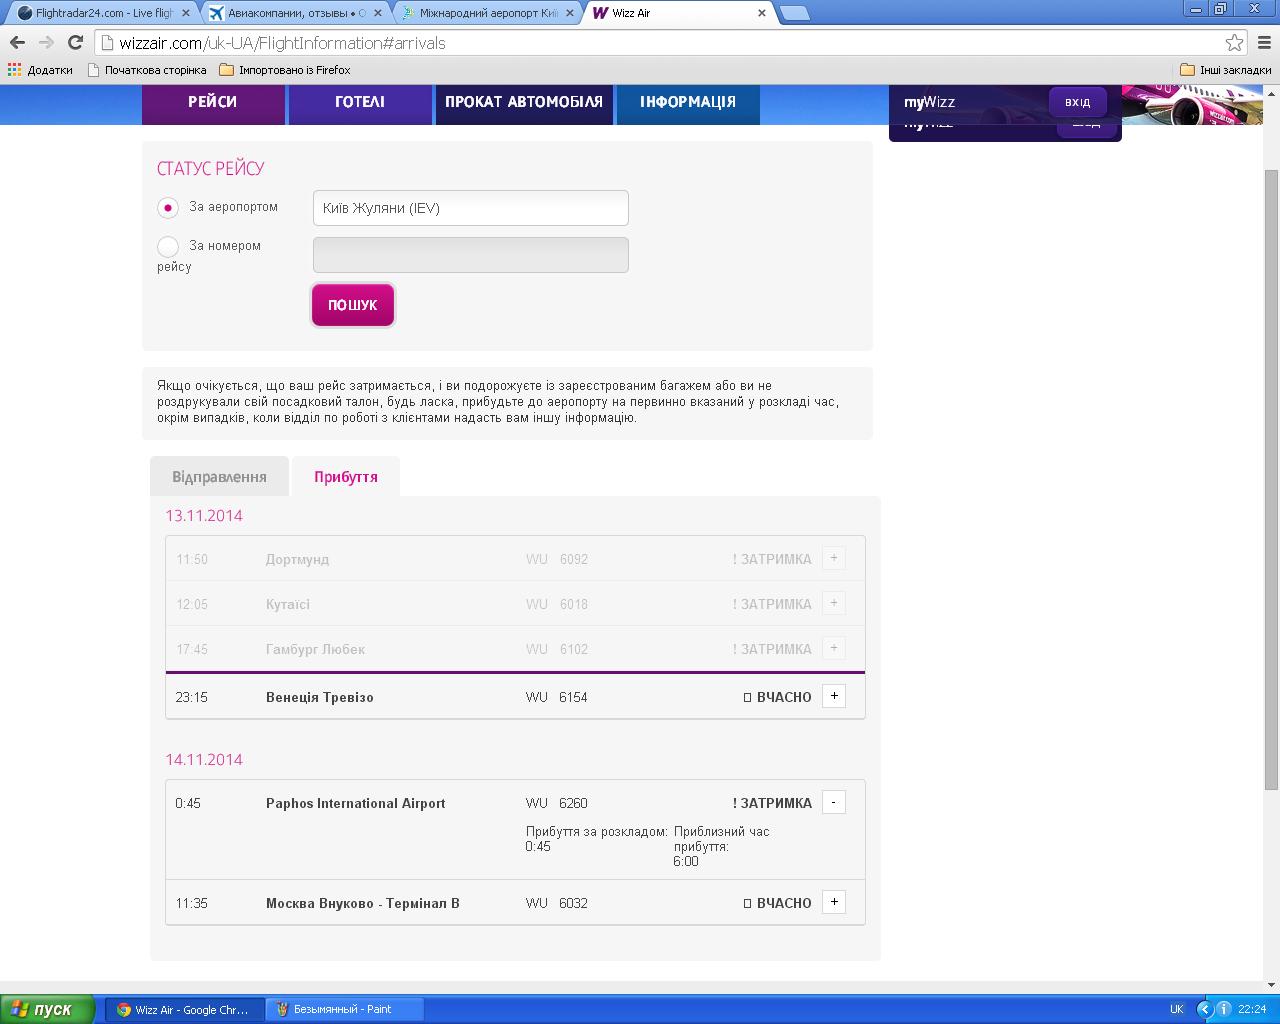Click the airport field 'Київ Жуляни (IEV)'
The width and height of the screenshot is (1280, 1024).
(470, 208)
